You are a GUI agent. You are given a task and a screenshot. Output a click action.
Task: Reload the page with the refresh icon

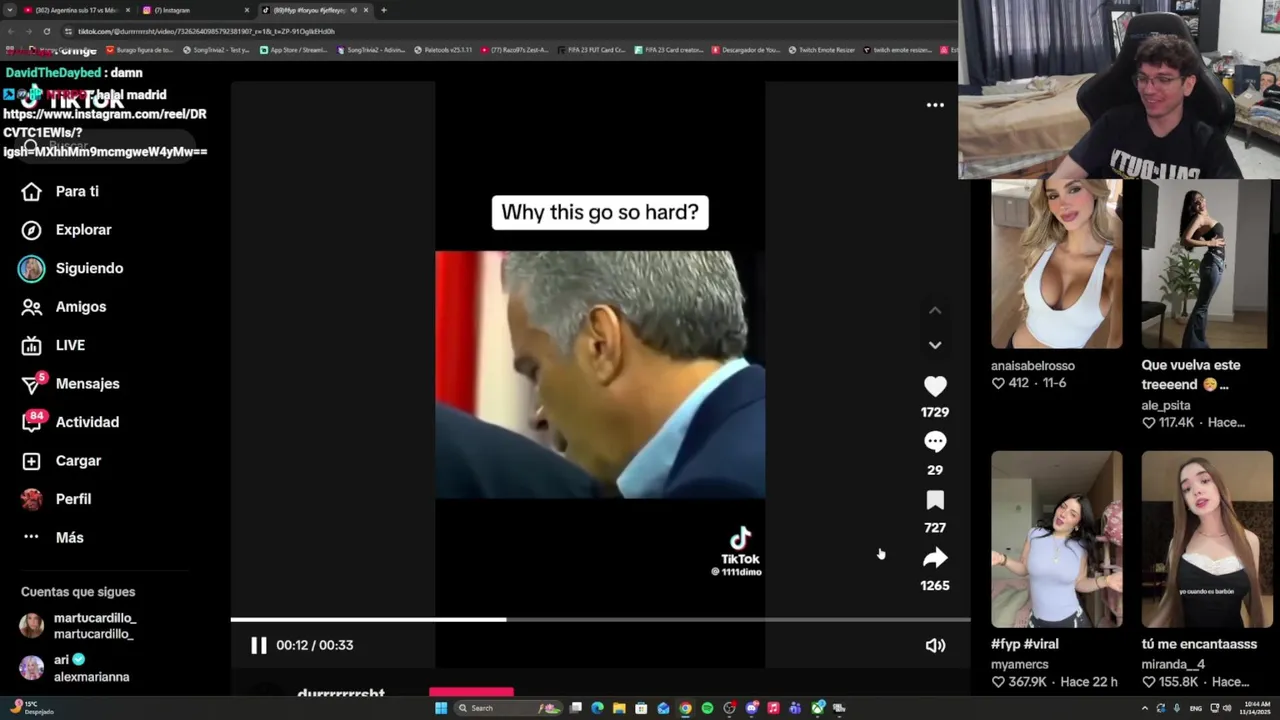click(46, 31)
